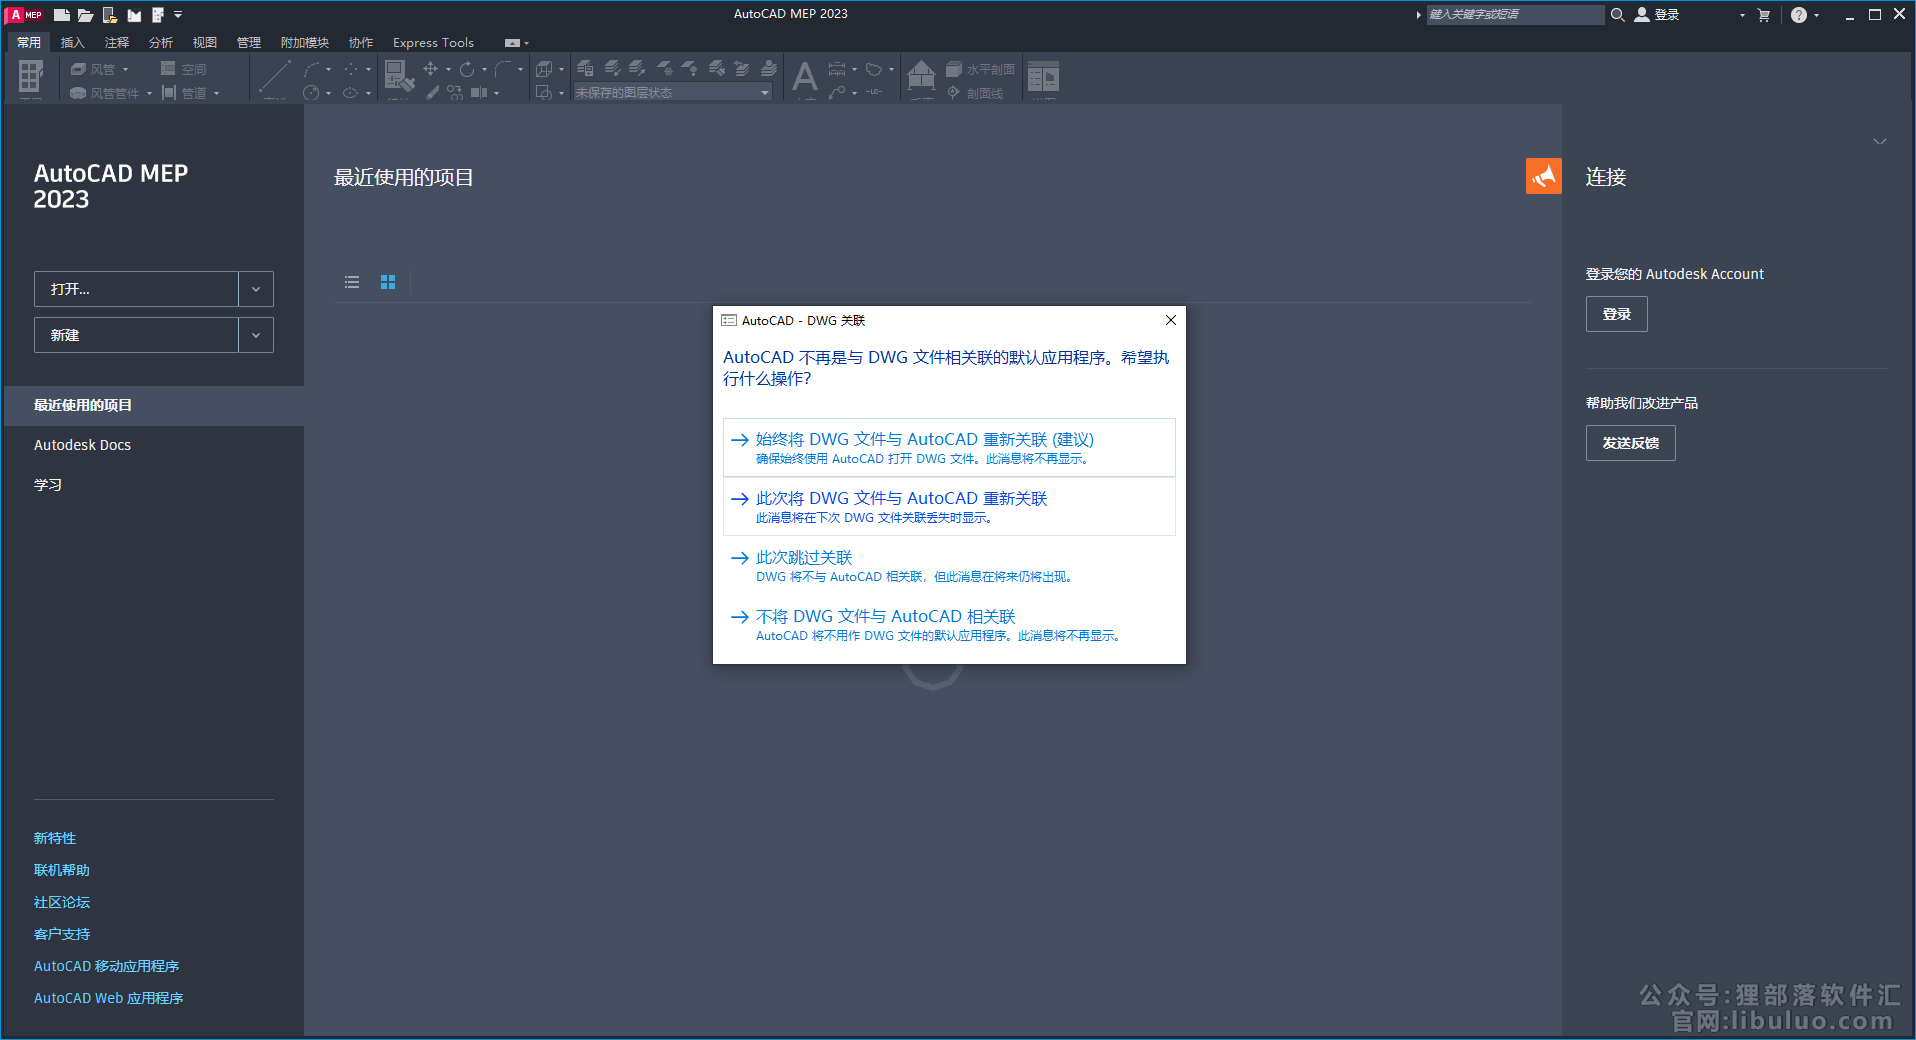The height and width of the screenshot is (1040, 1916).
Task: Select the 空间 space tool
Action: point(184,69)
